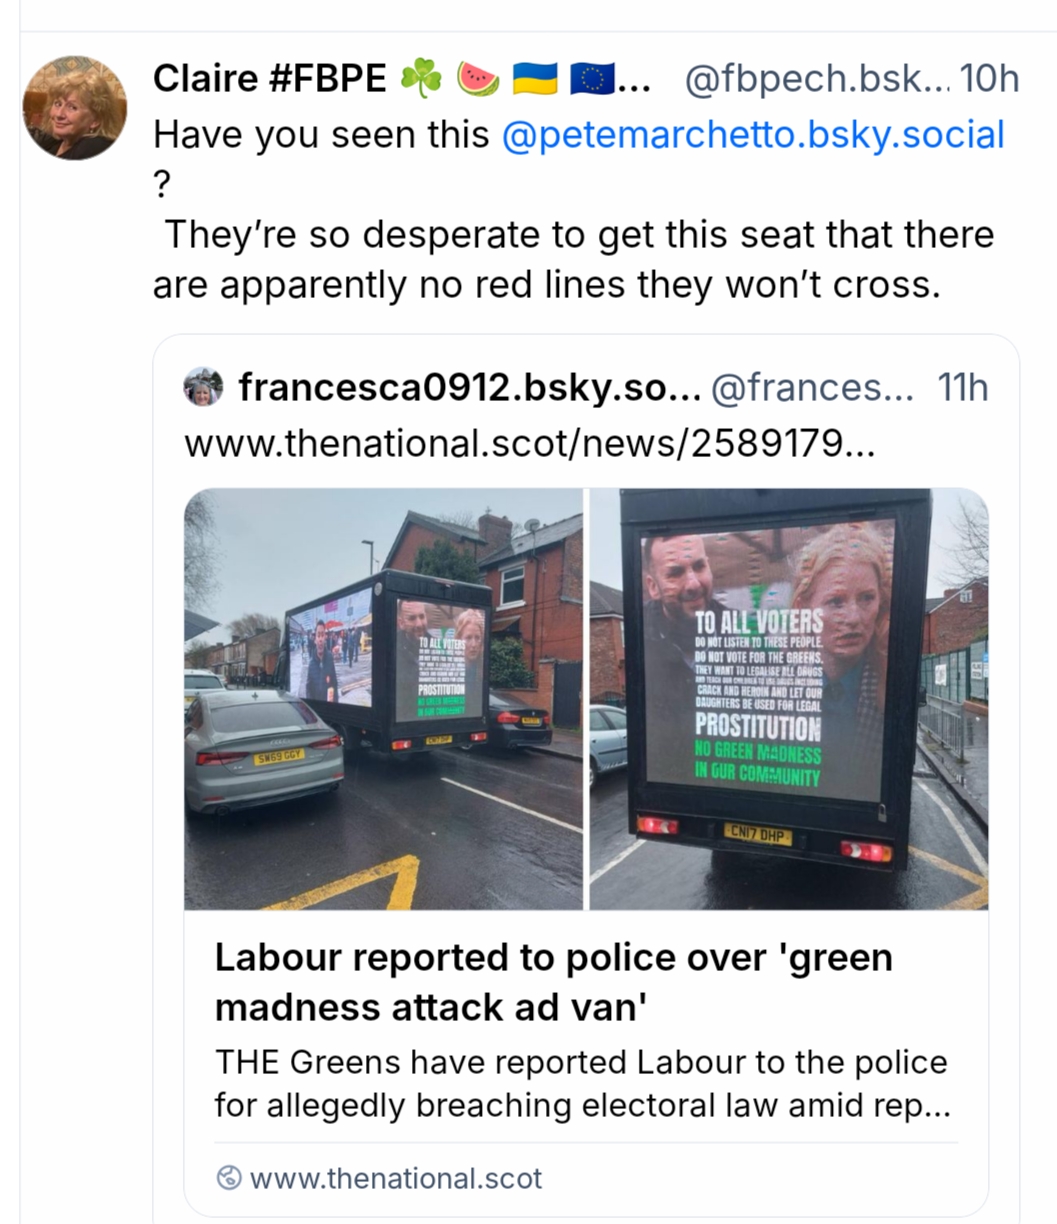
Task: Click the @fbpech.bsk handle
Action: [815, 79]
